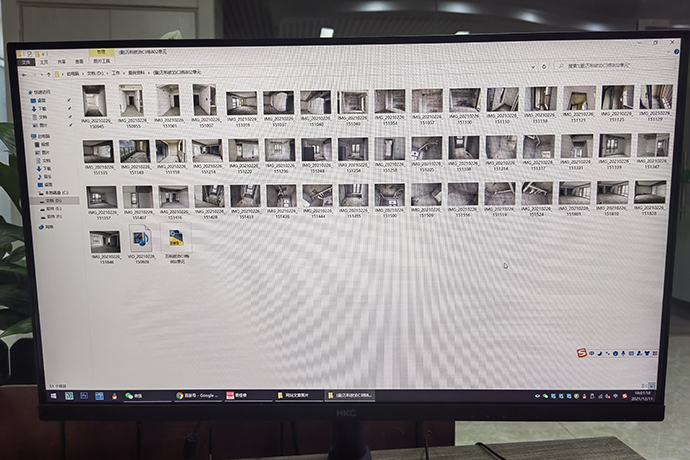Open 图片 under quick access
The height and width of the screenshot is (460, 690).
pos(40,125)
